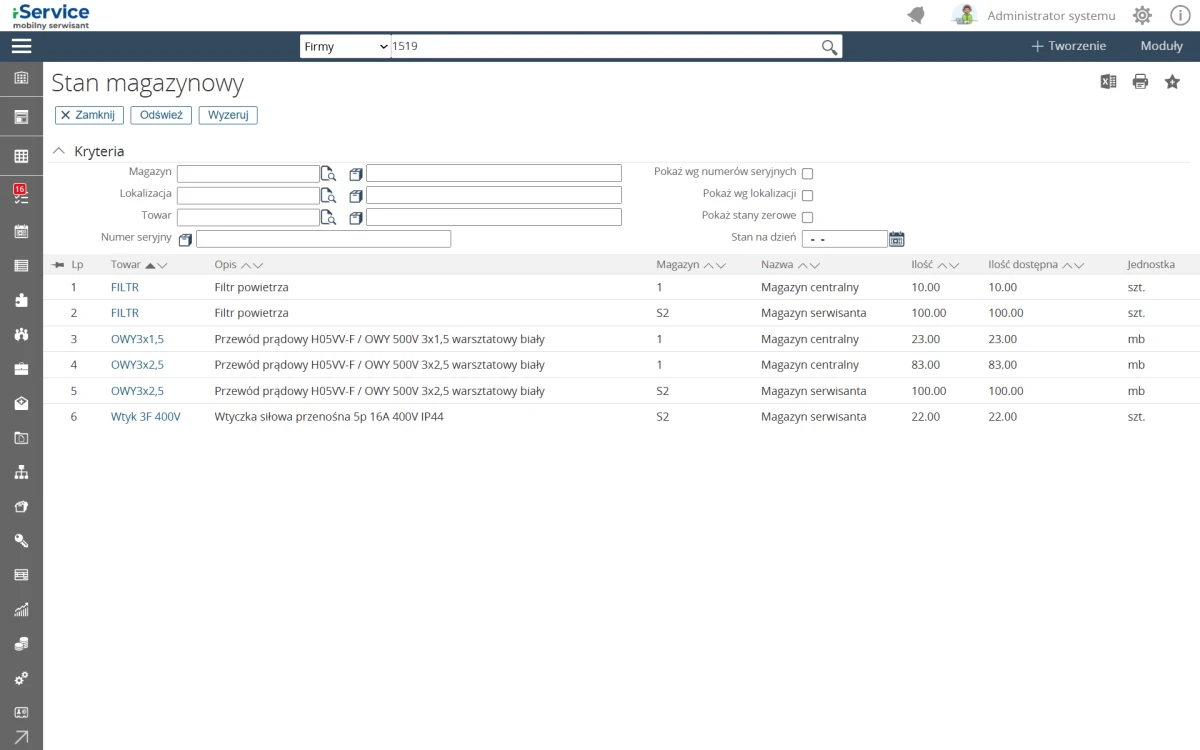The image size is (1200, 750).
Task: Click the Magazyn lookup icon
Action: tap(328, 174)
